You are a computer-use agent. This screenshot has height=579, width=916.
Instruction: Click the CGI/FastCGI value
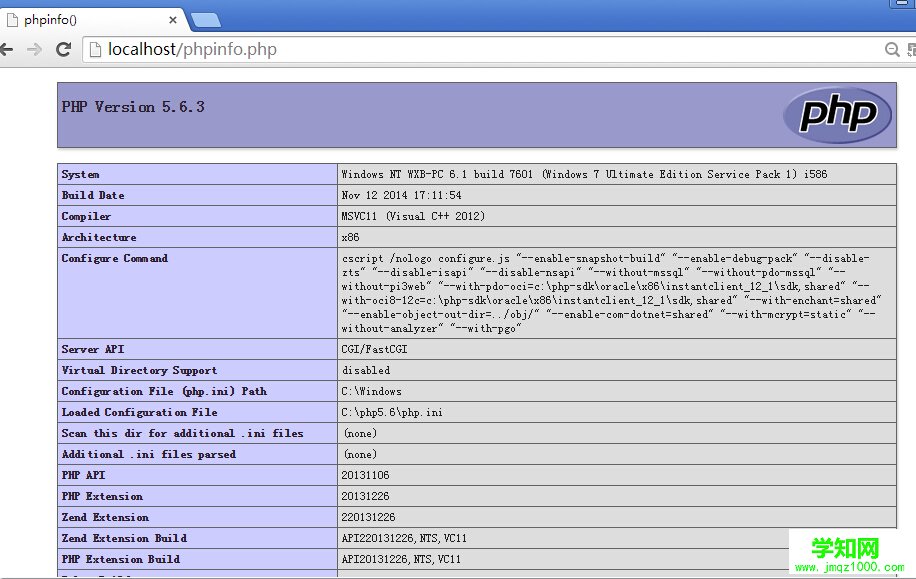[374, 349]
